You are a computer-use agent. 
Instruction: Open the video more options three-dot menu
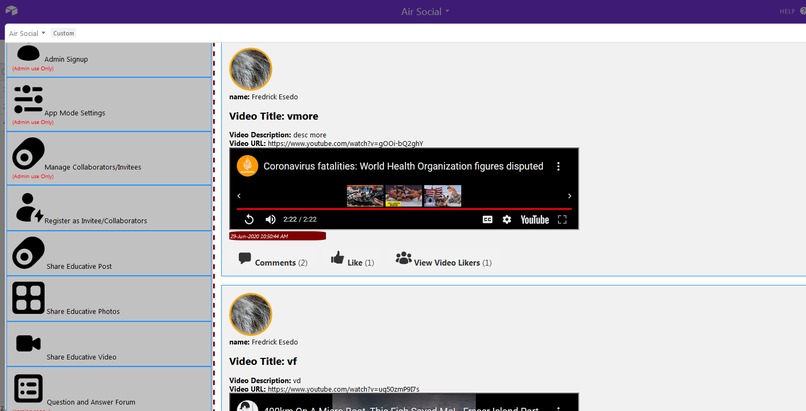coord(558,166)
